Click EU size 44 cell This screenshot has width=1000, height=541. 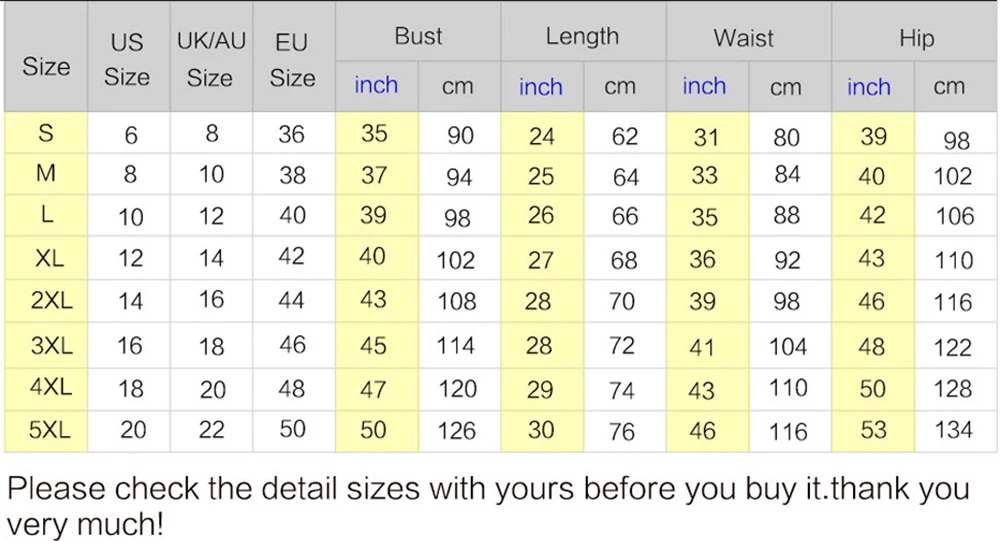(x=292, y=300)
